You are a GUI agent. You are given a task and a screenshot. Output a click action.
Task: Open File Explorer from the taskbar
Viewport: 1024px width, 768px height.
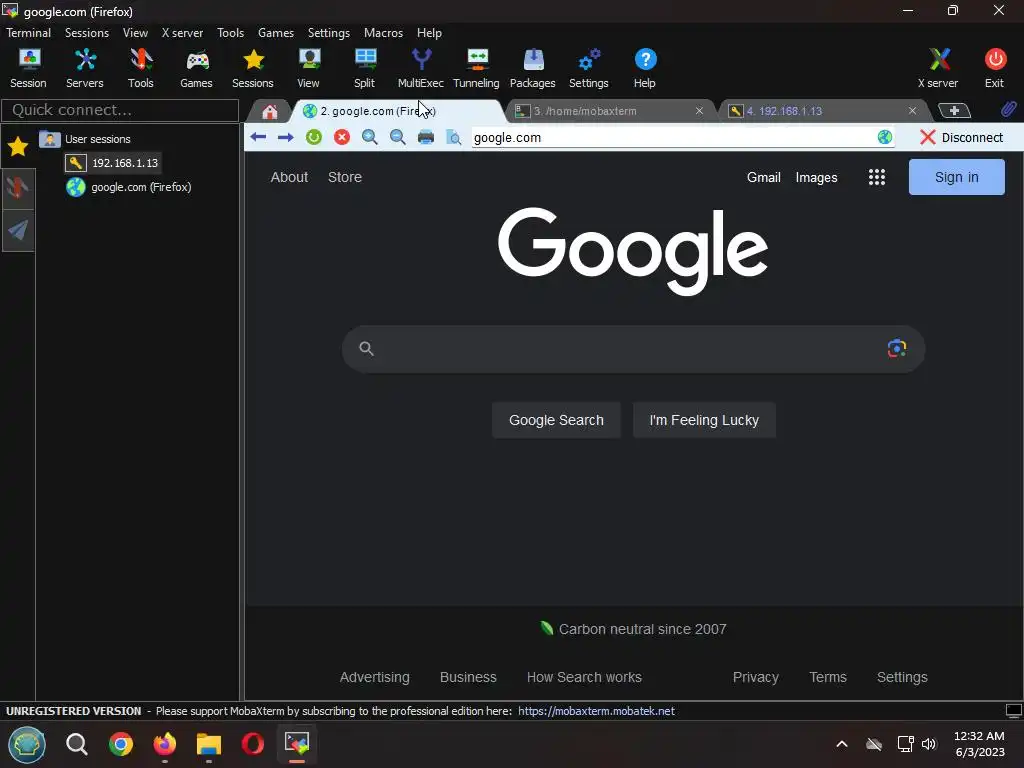209,744
